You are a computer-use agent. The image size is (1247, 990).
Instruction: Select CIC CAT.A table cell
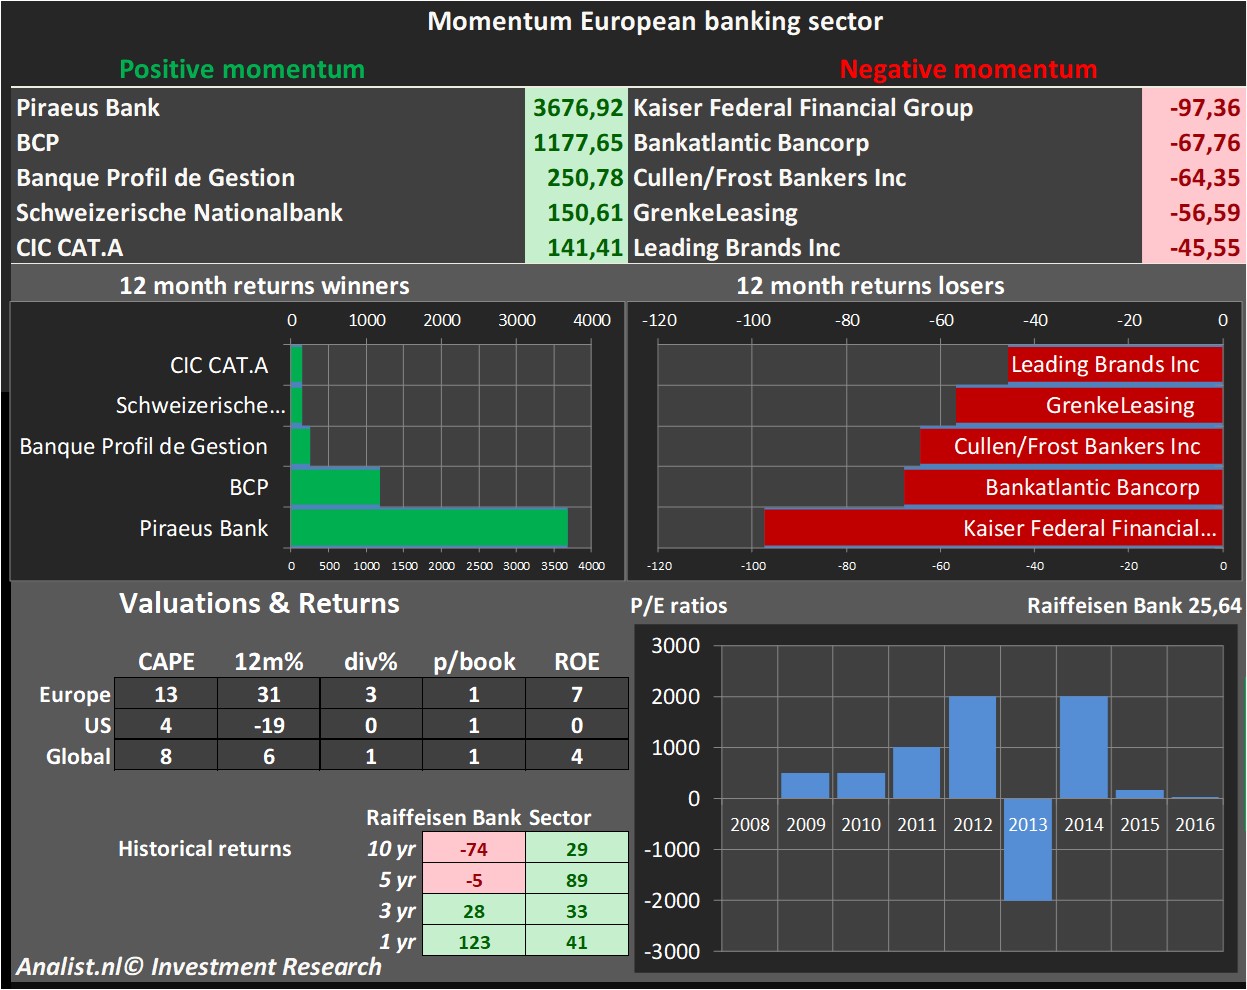tap(268, 247)
